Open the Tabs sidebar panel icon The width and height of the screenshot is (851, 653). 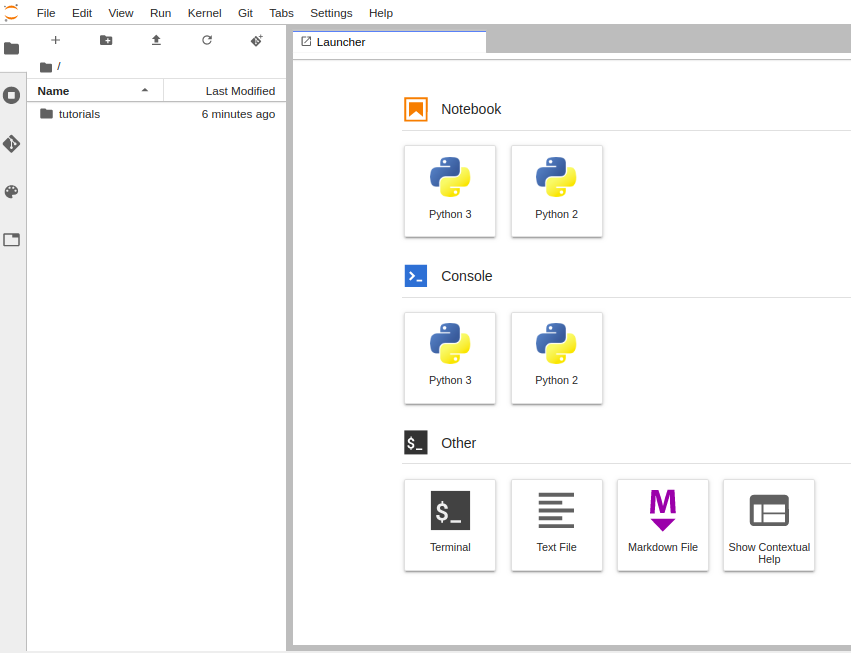point(11,239)
